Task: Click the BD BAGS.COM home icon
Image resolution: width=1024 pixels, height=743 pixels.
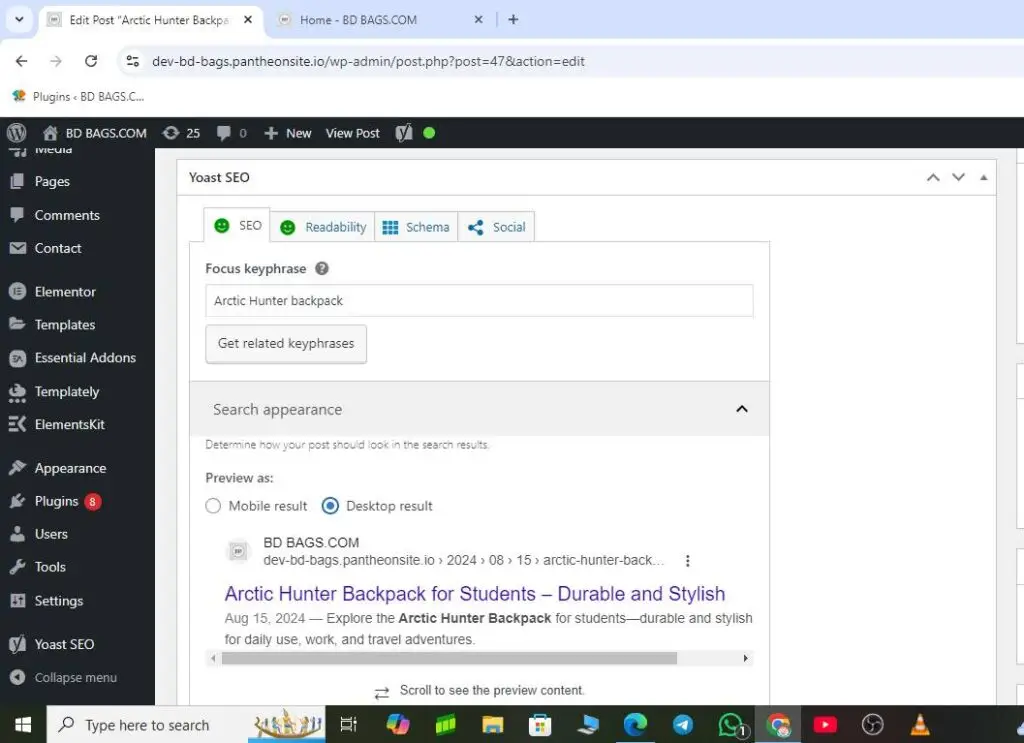Action: click(50, 133)
